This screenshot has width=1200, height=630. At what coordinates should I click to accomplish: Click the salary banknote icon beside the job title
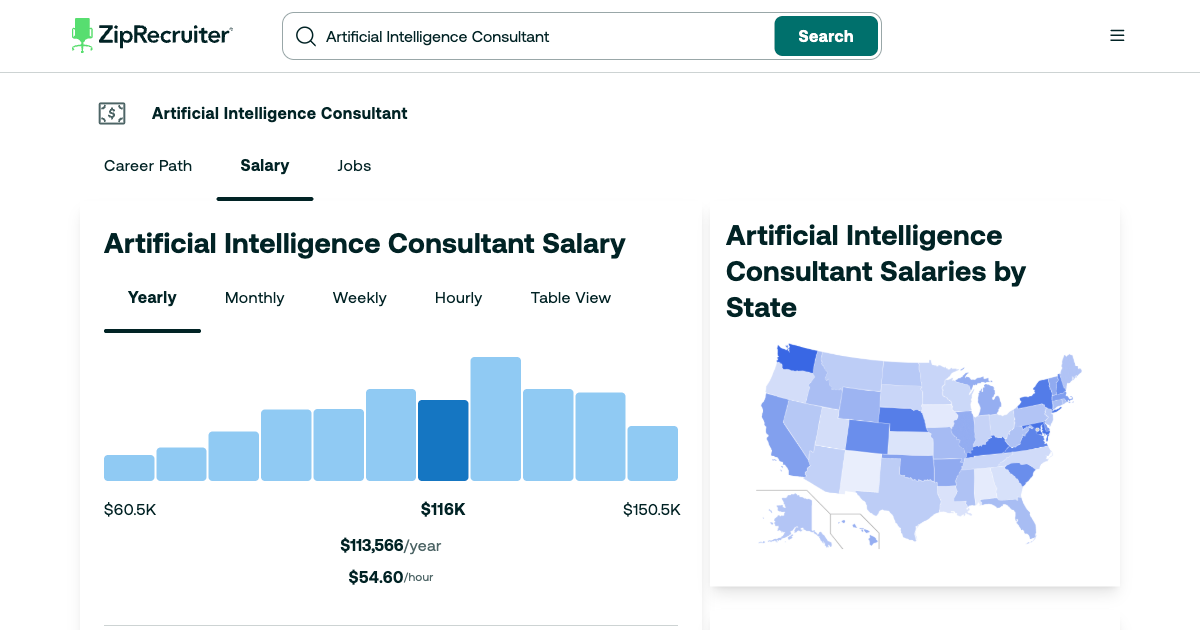[112, 113]
